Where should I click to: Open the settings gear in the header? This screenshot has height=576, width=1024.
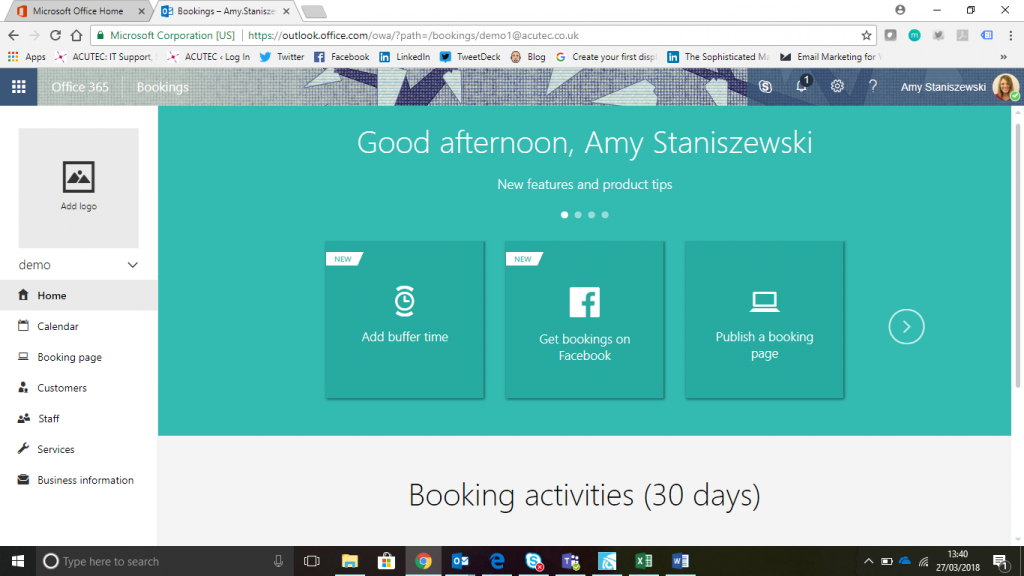837,87
